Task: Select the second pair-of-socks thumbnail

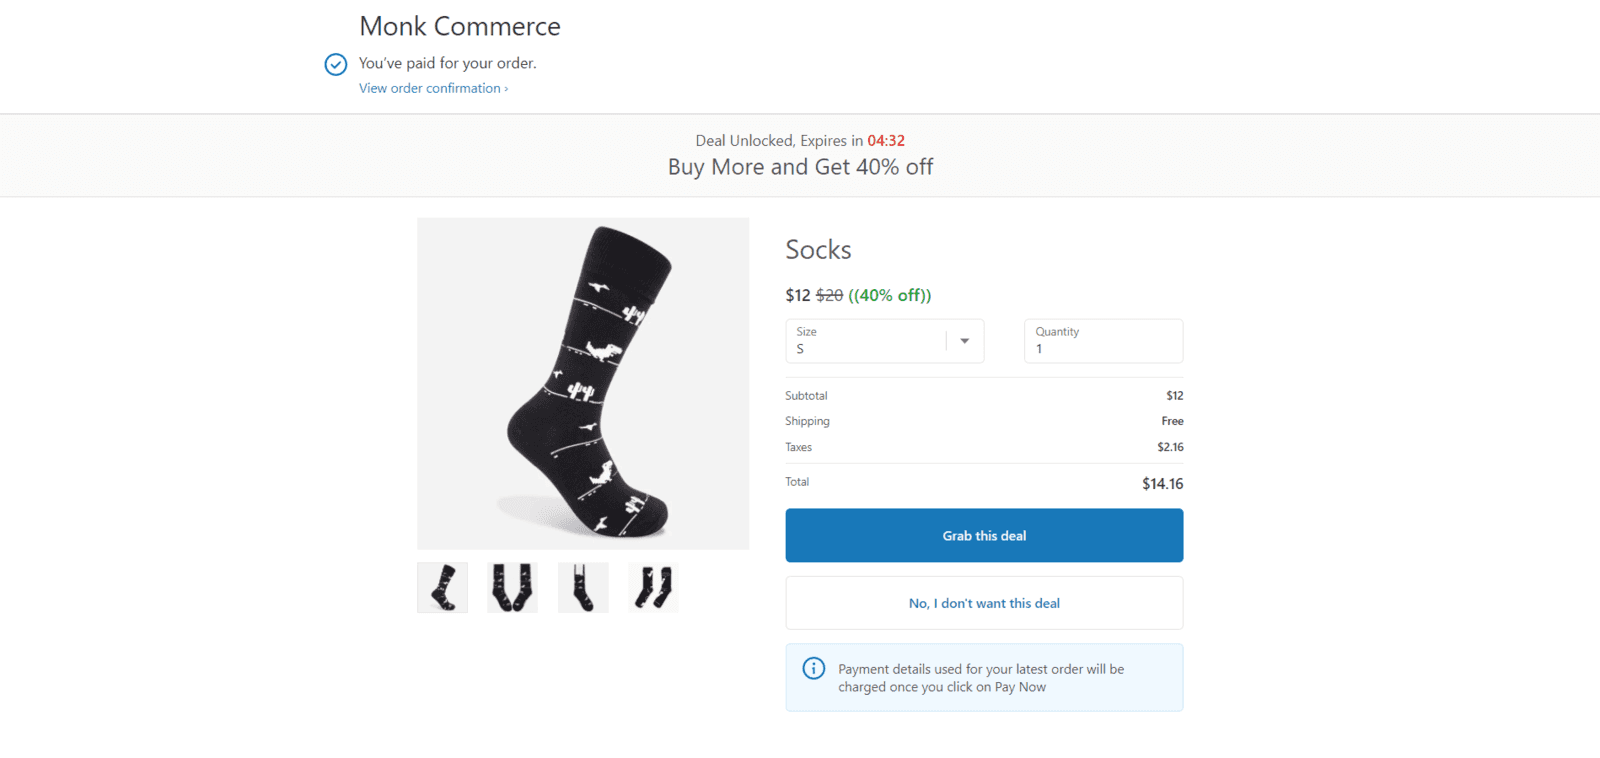Action: click(x=512, y=587)
